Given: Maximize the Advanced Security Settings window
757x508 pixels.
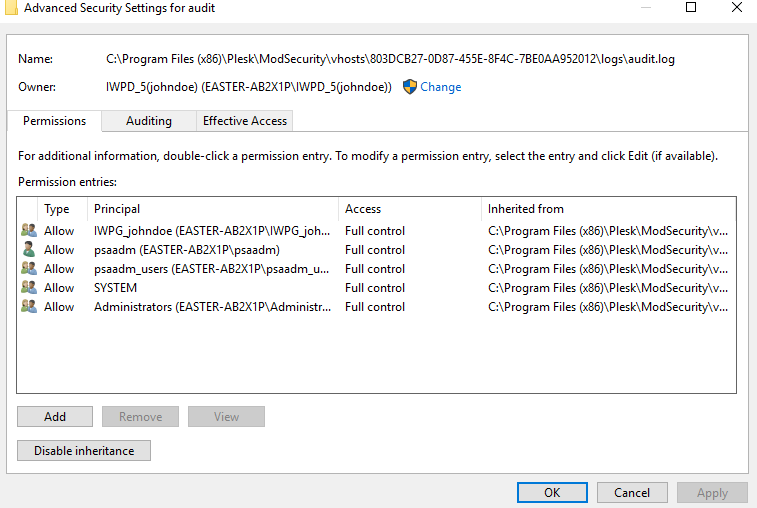Looking at the screenshot, I should (691, 7).
